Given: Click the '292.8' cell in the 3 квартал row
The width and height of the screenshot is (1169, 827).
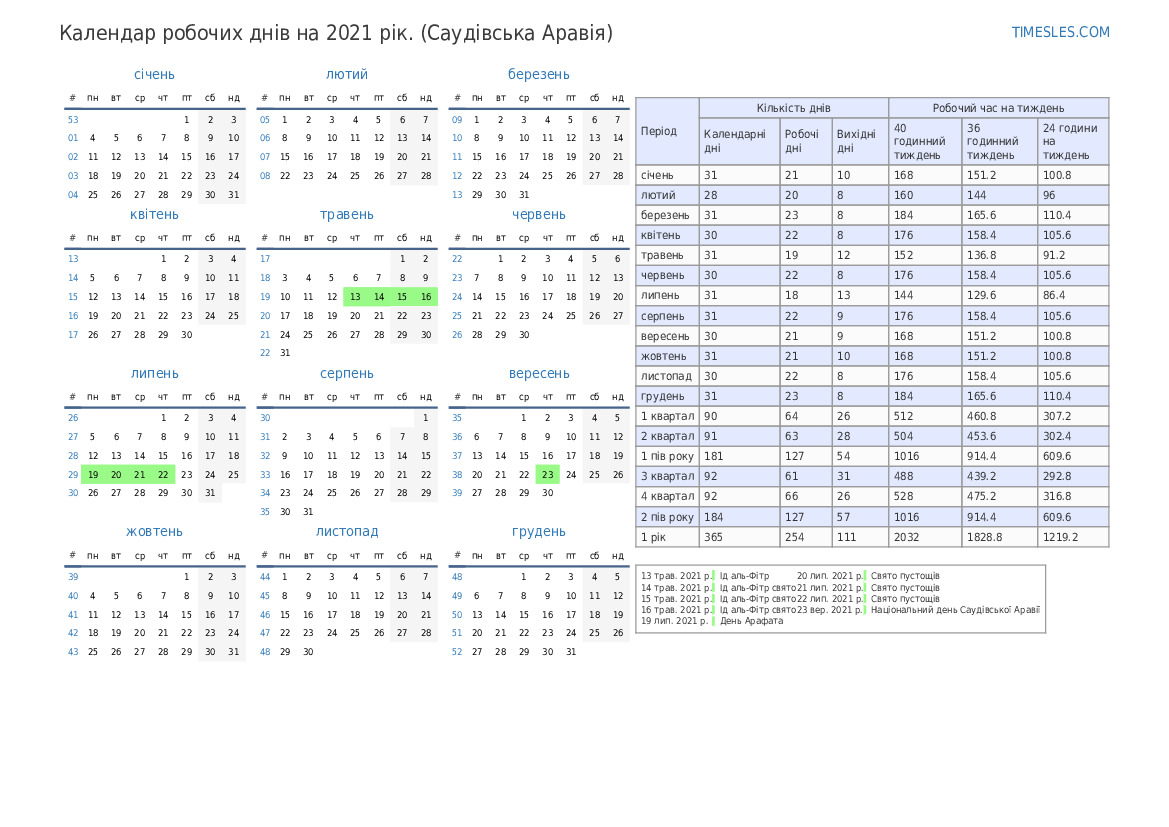Looking at the screenshot, I should (1073, 476).
